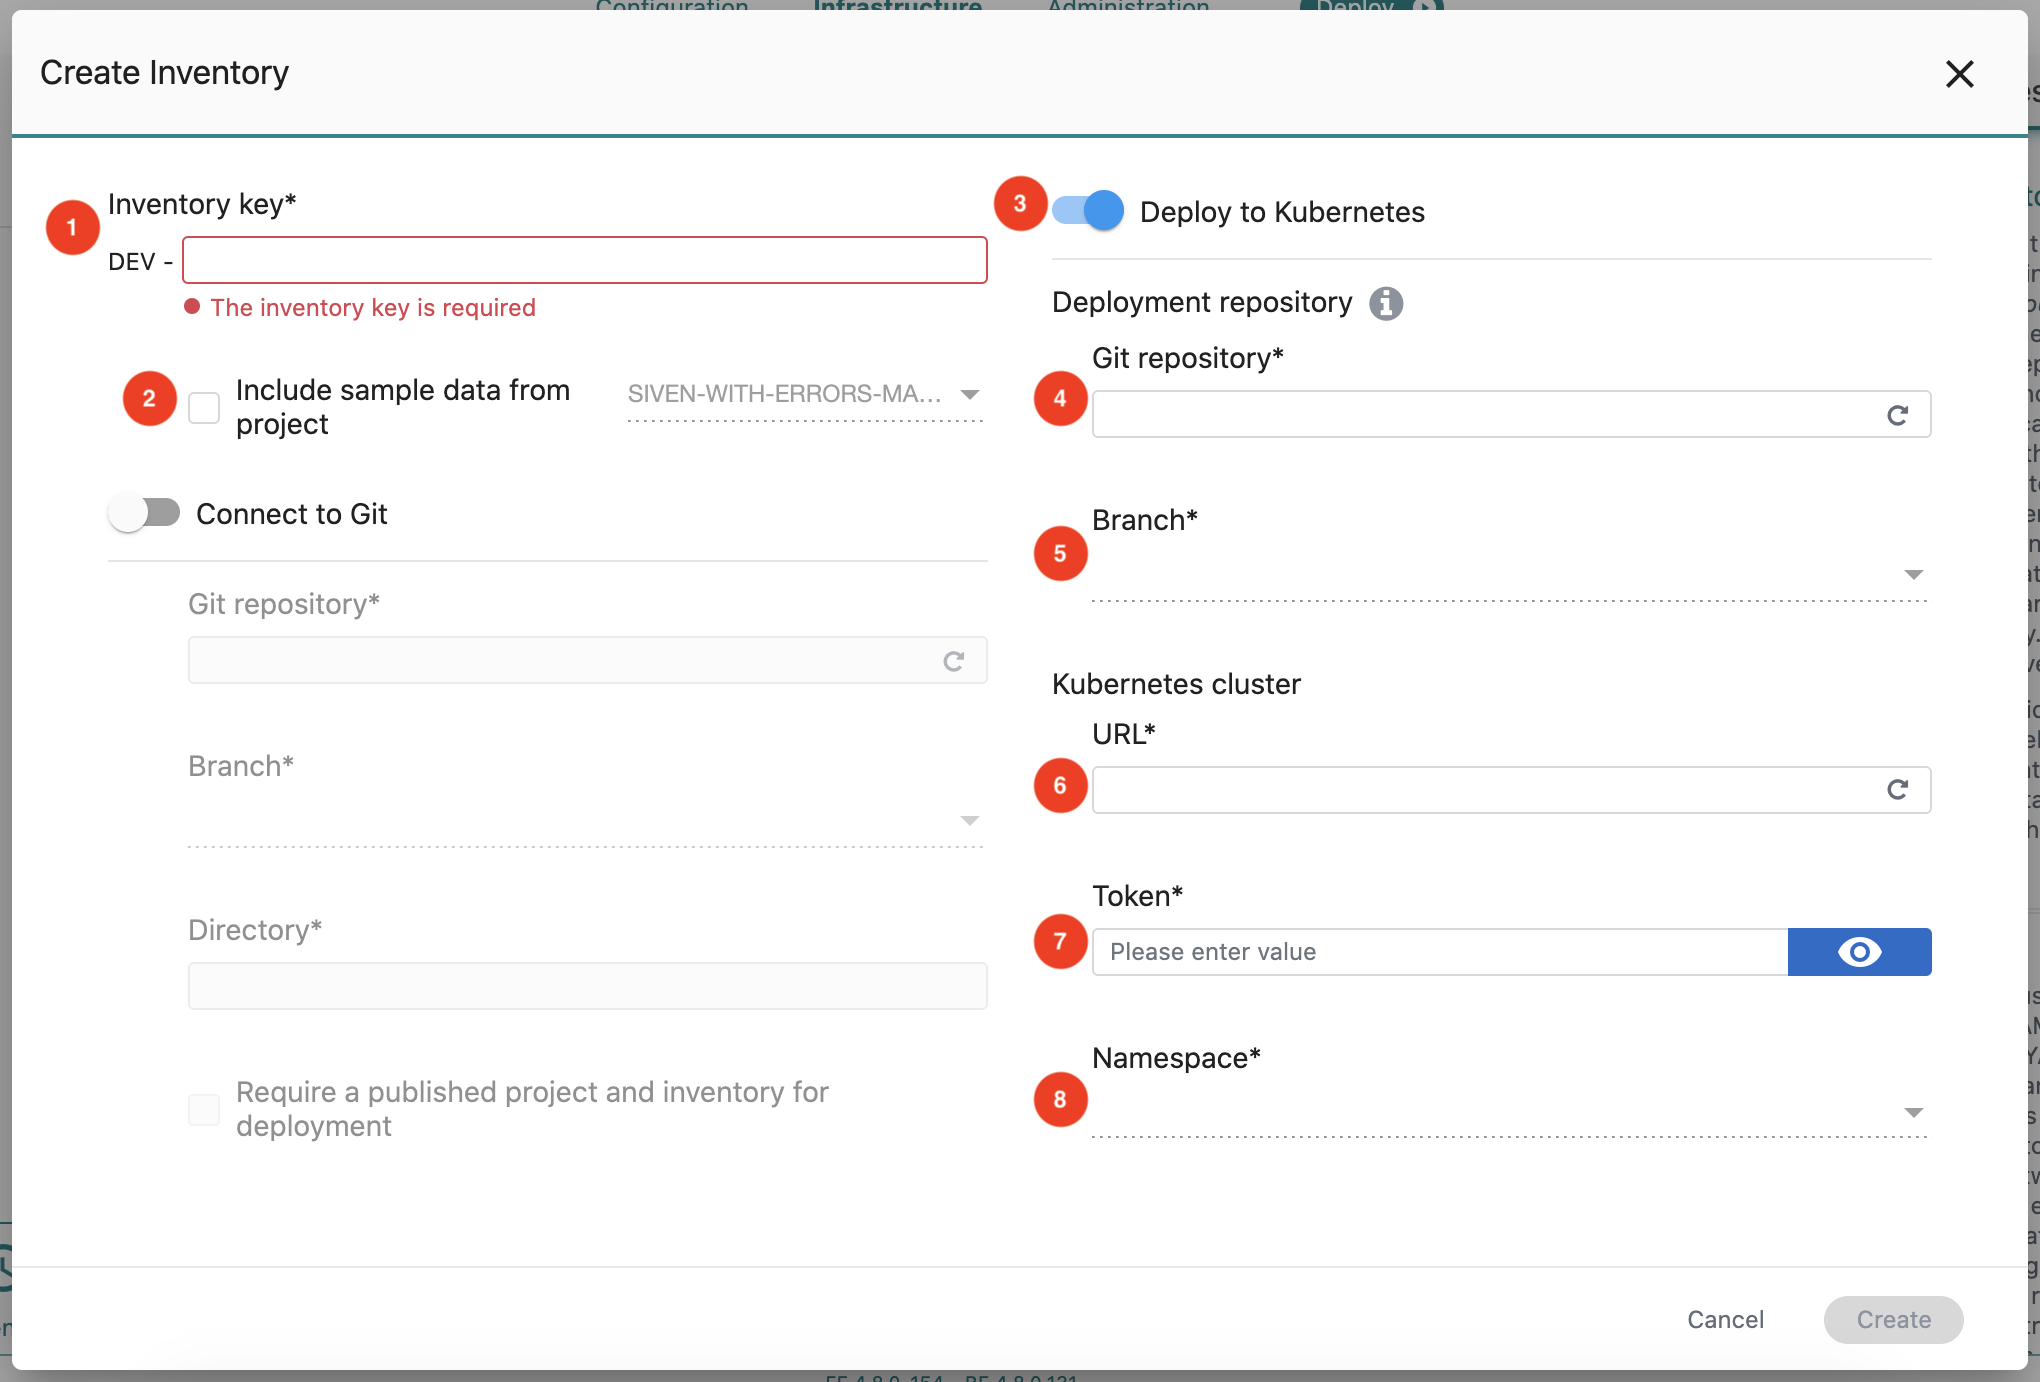
Task: Open the Administration tab
Action: (x=1128, y=6)
